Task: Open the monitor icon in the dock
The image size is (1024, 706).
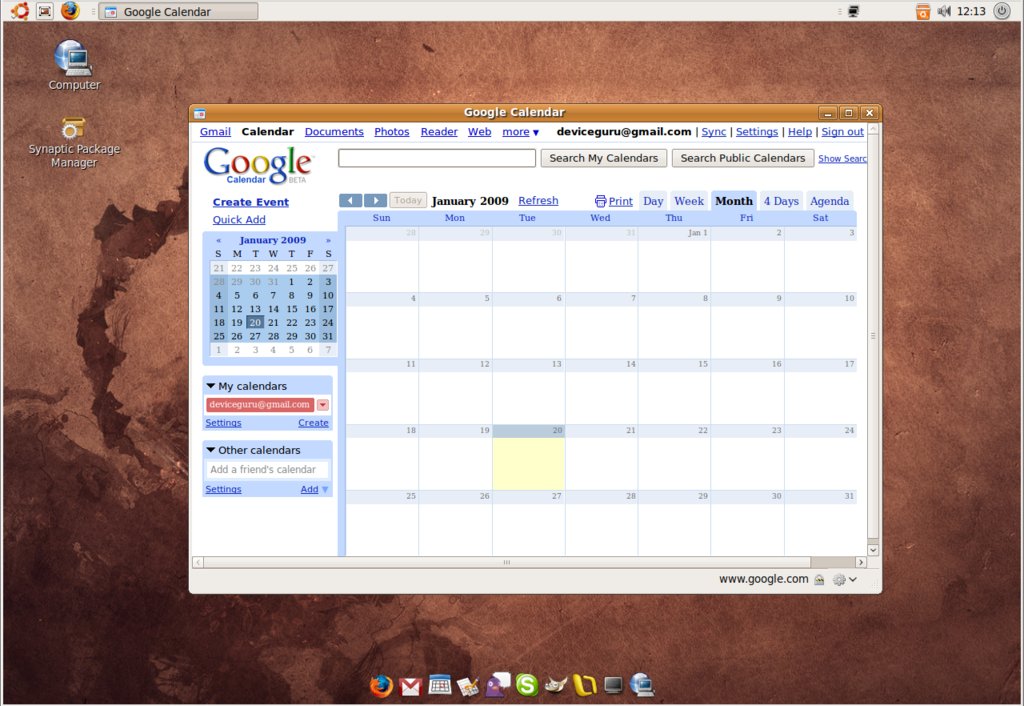Action: pyautogui.click(x=613, y=684)
